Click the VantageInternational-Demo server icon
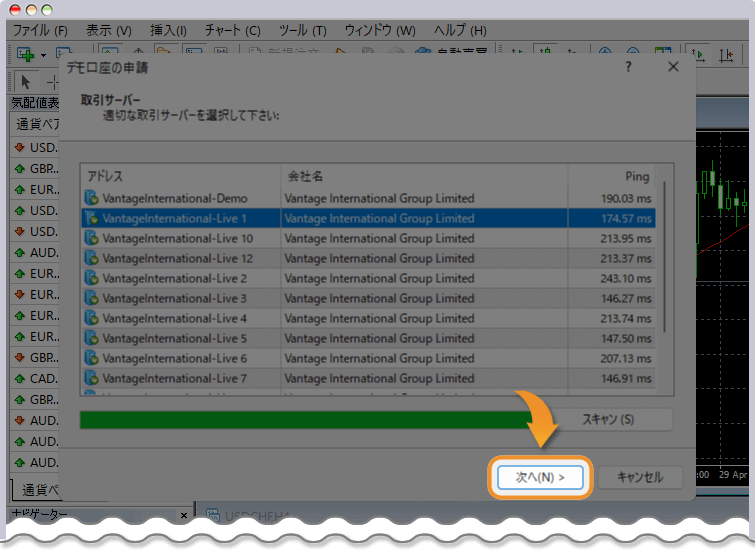 click(92, 198)
